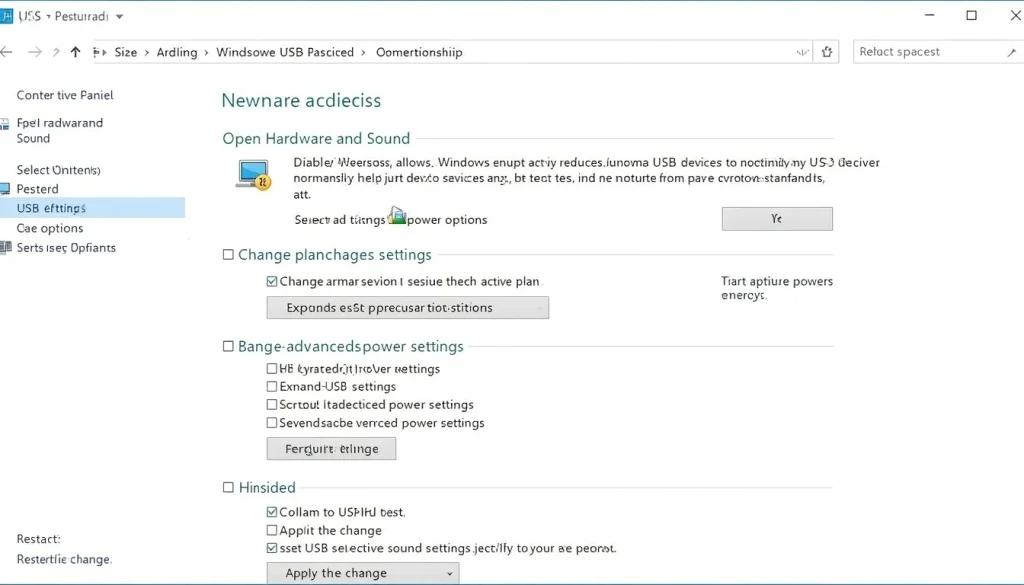Click breadcrumb chevron after Windsowe USB Pasciced
Viewport: 1024px width, 585px height.
point(364,52)
